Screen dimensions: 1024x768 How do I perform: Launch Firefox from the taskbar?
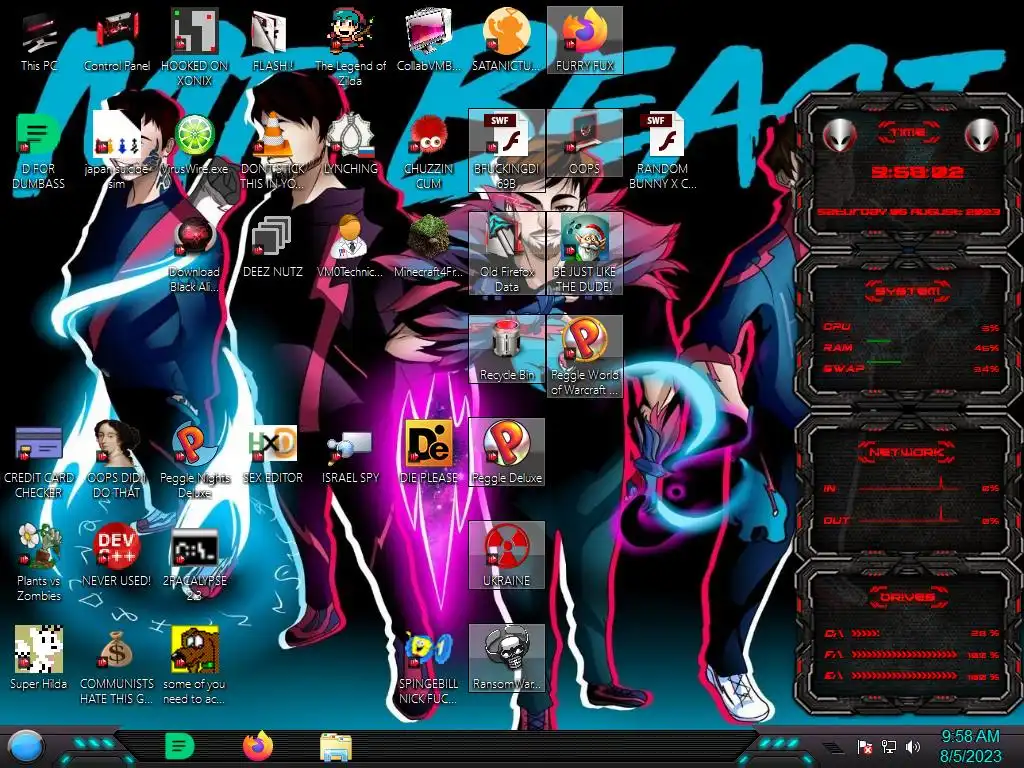point(258,746)
